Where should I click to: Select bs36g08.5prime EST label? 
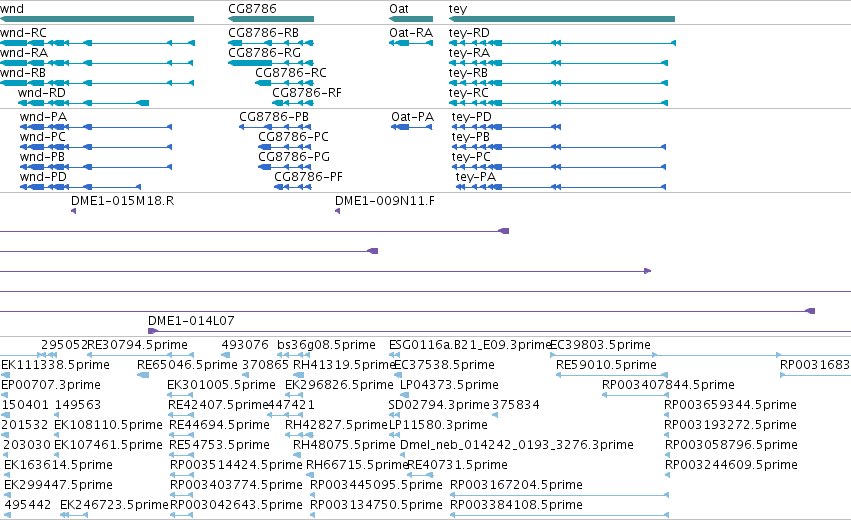(x=326, y=345)
